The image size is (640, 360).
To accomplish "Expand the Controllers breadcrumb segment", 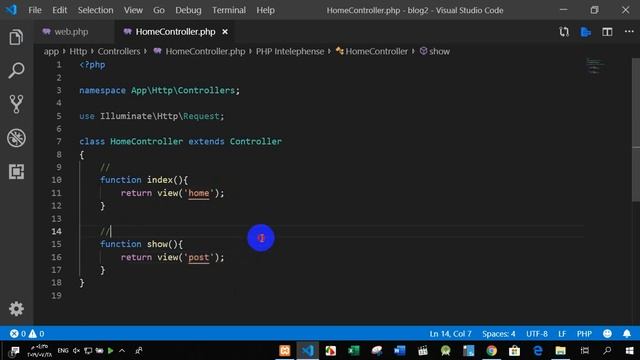I will pyautogui.click(x=118, y=51).
